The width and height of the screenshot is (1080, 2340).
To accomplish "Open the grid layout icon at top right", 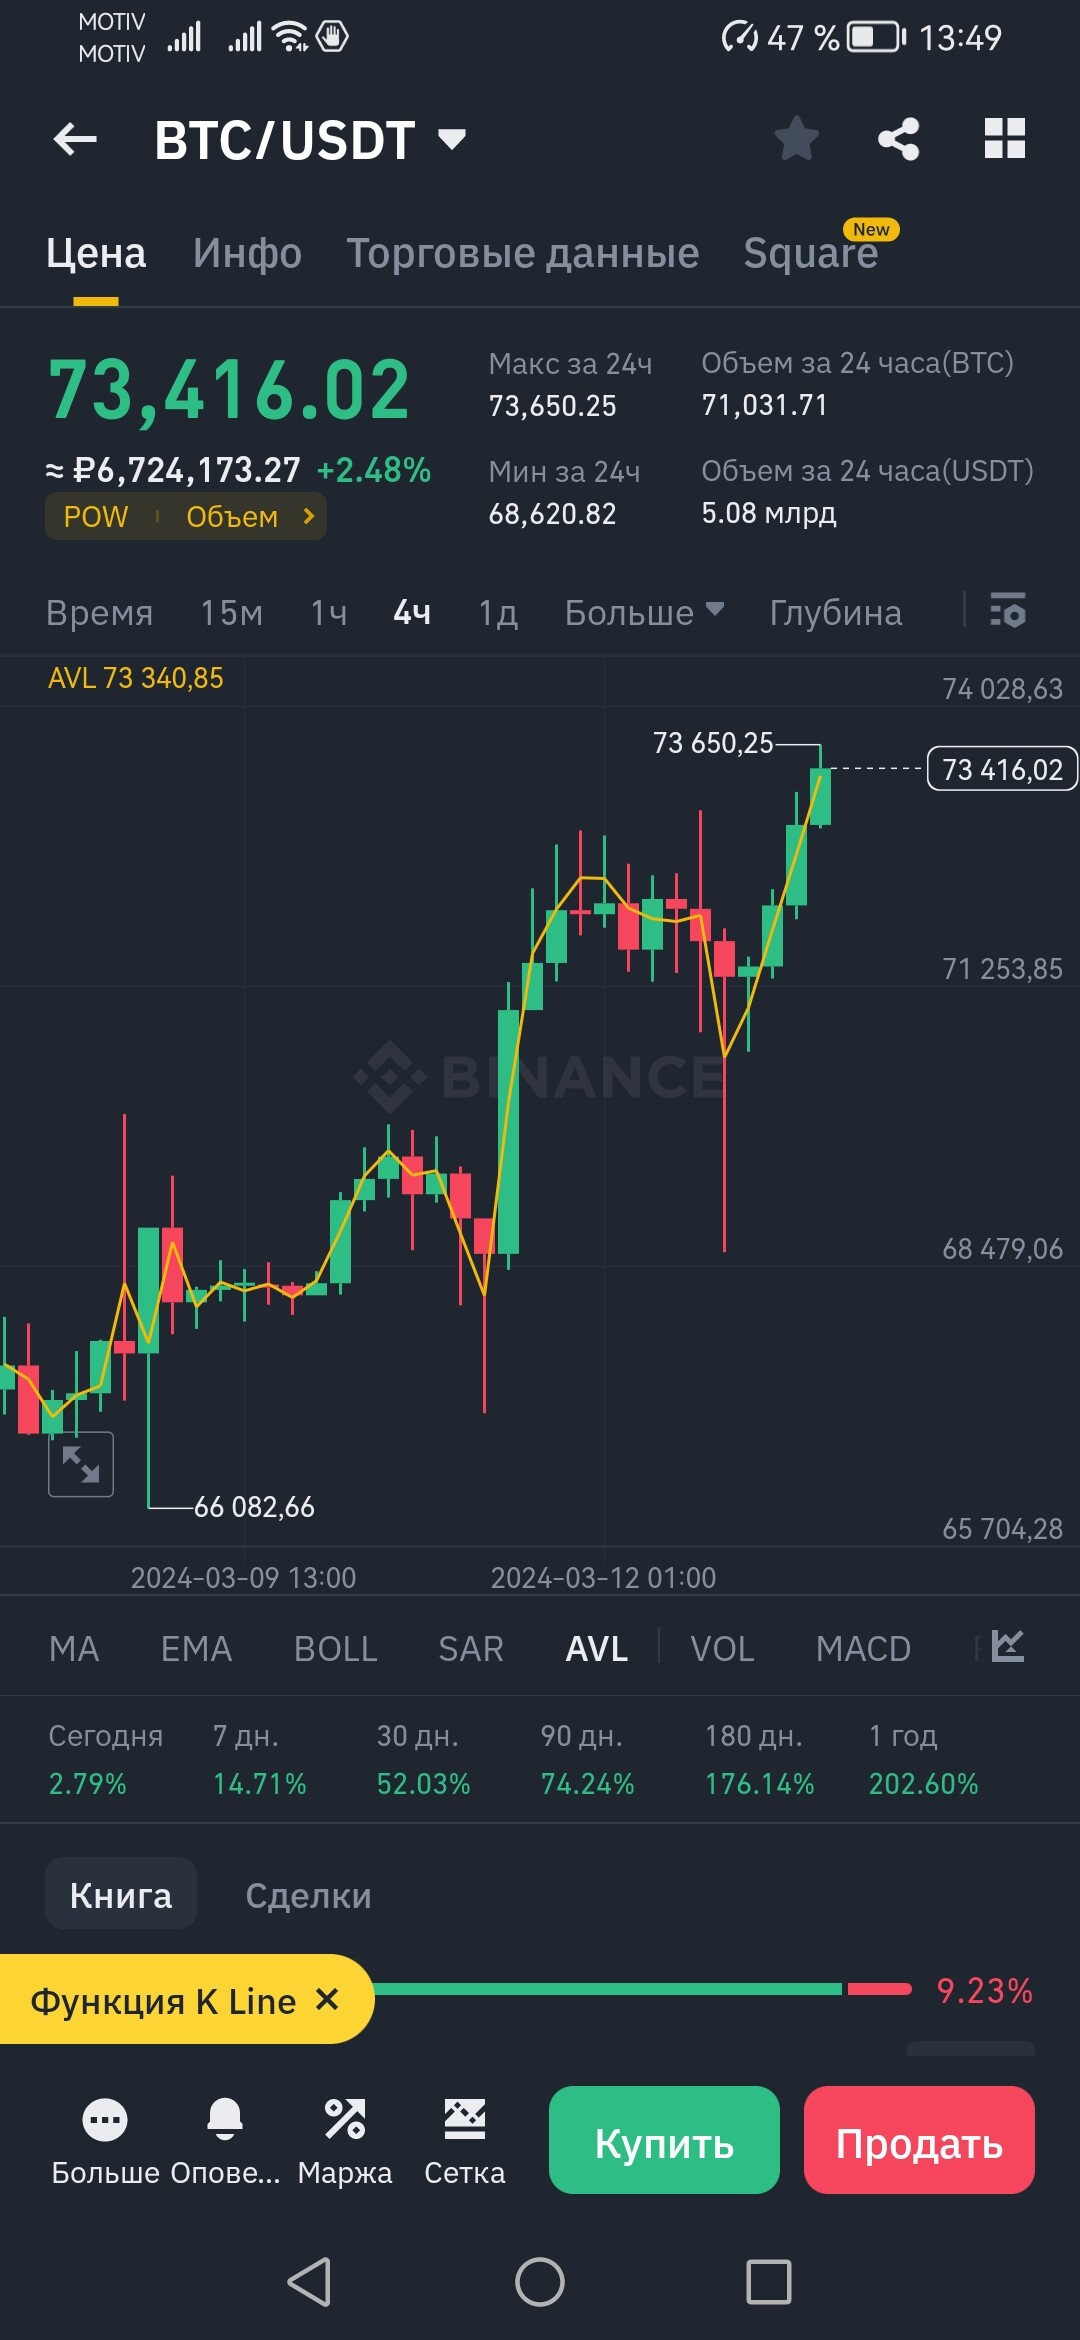I will point(1005,138).
